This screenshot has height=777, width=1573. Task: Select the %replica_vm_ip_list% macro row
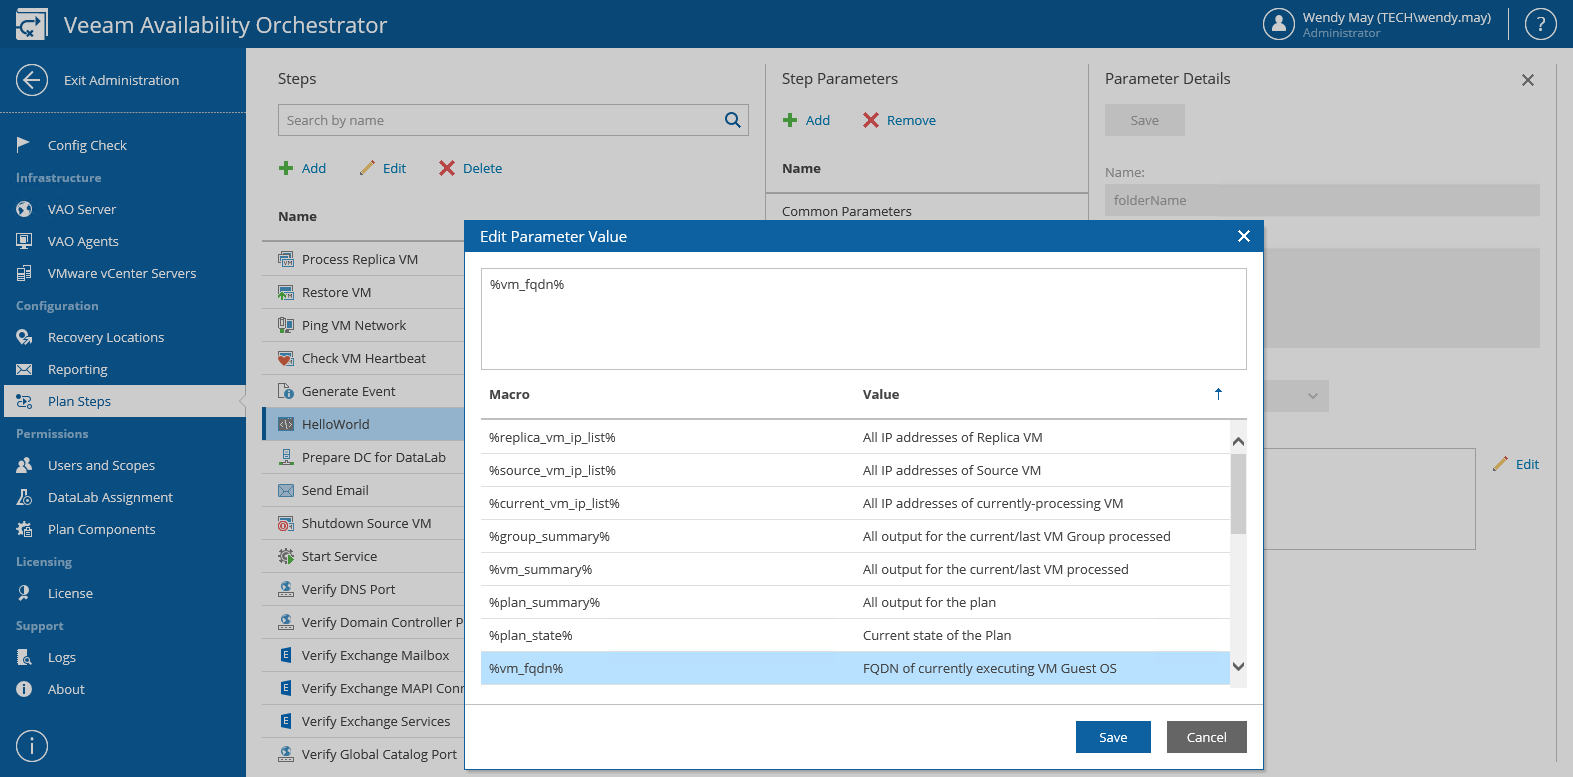pos(855,437)
